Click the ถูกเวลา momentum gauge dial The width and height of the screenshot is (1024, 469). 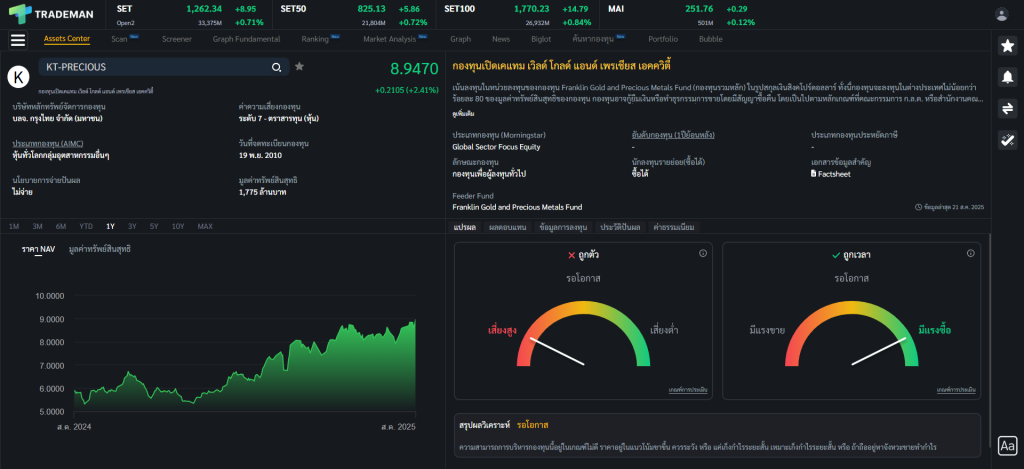coord(852,333)
